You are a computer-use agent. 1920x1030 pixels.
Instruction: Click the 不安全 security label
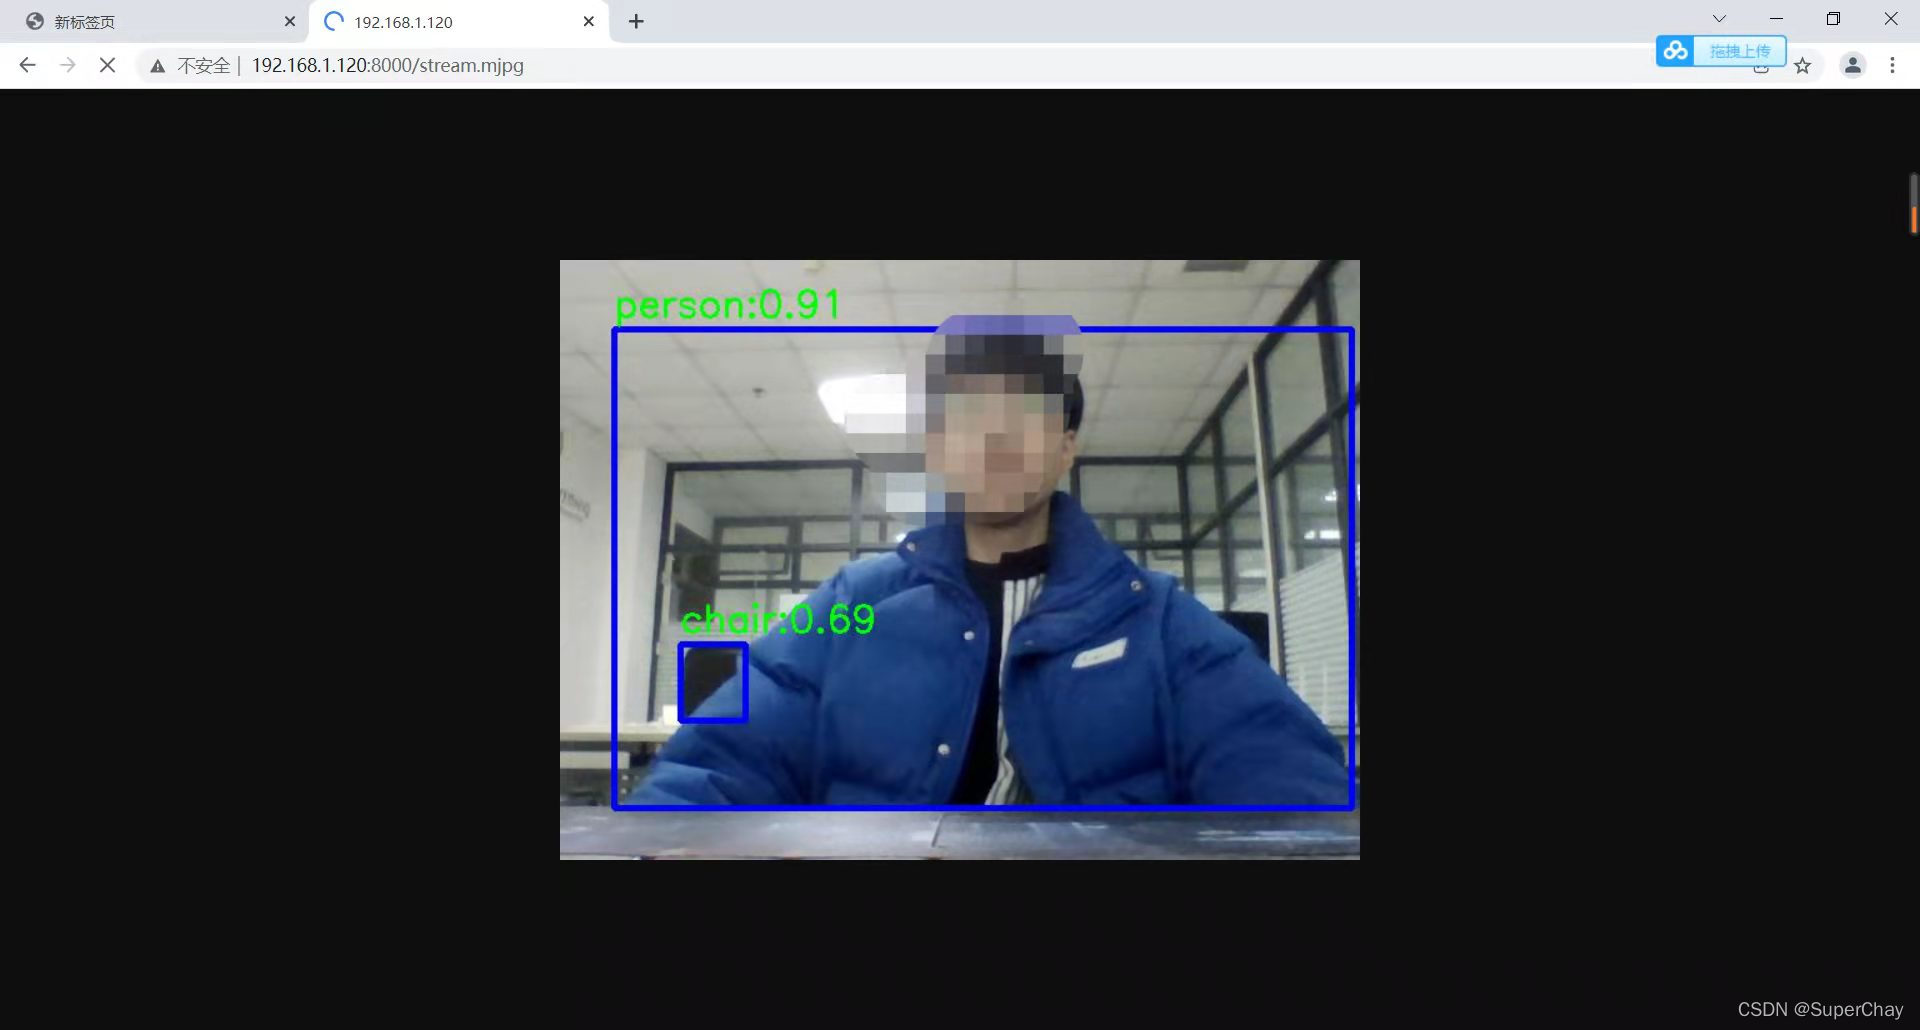[x=203, y=66]
